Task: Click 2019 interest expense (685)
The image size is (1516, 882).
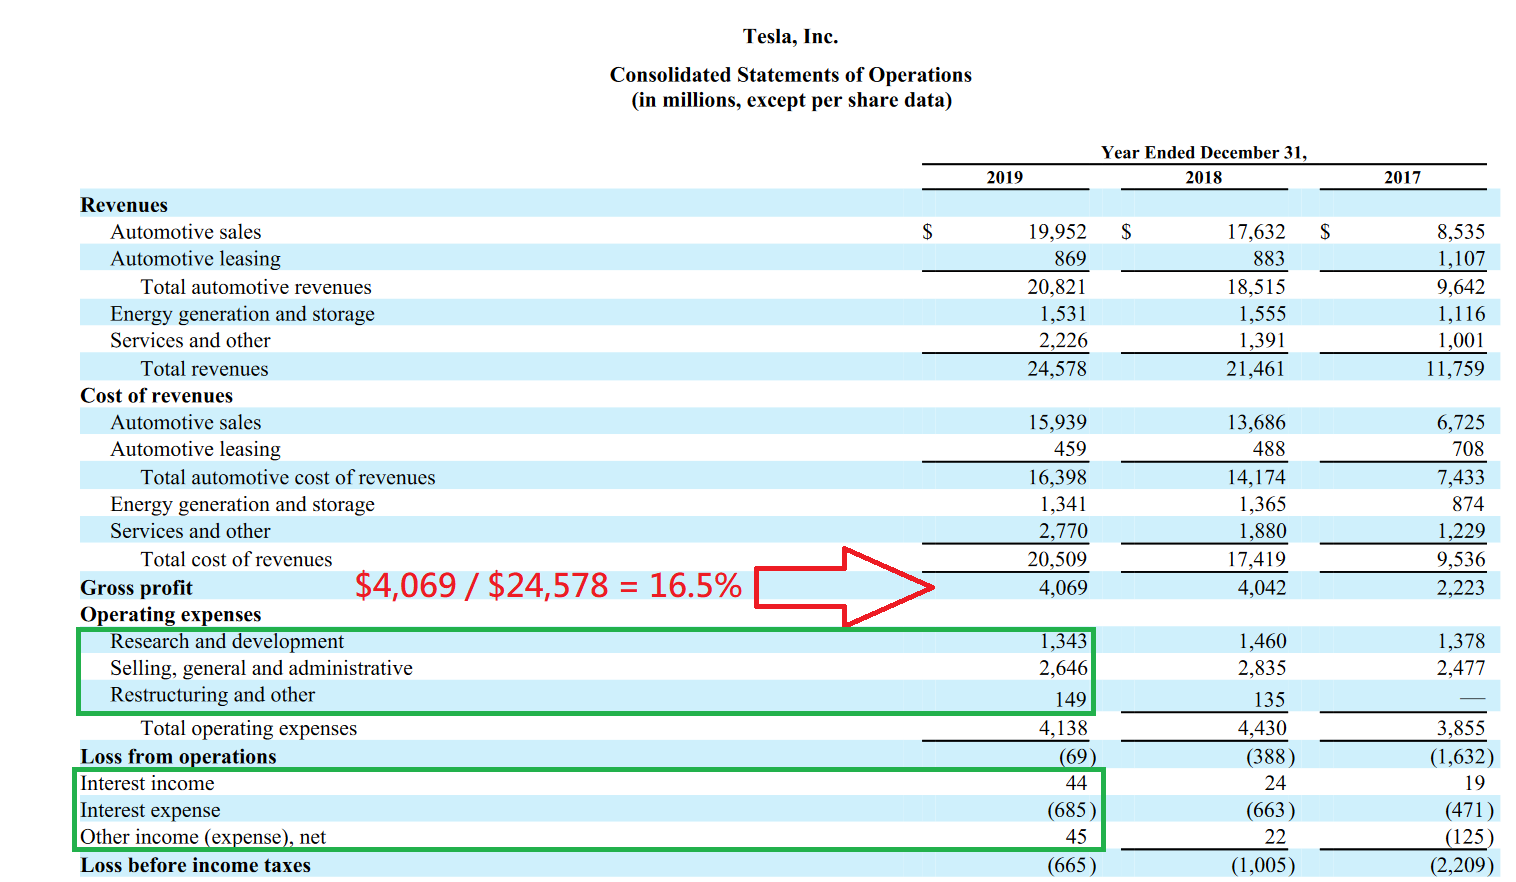Action: pyautogui.click(x=1072, y=811)
